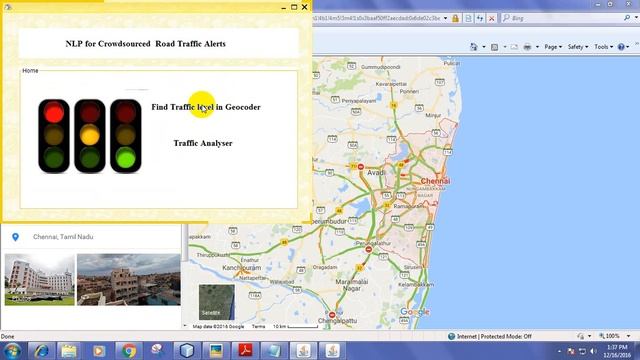Click road closure sign near Chengalpattu

pos(332,315)
